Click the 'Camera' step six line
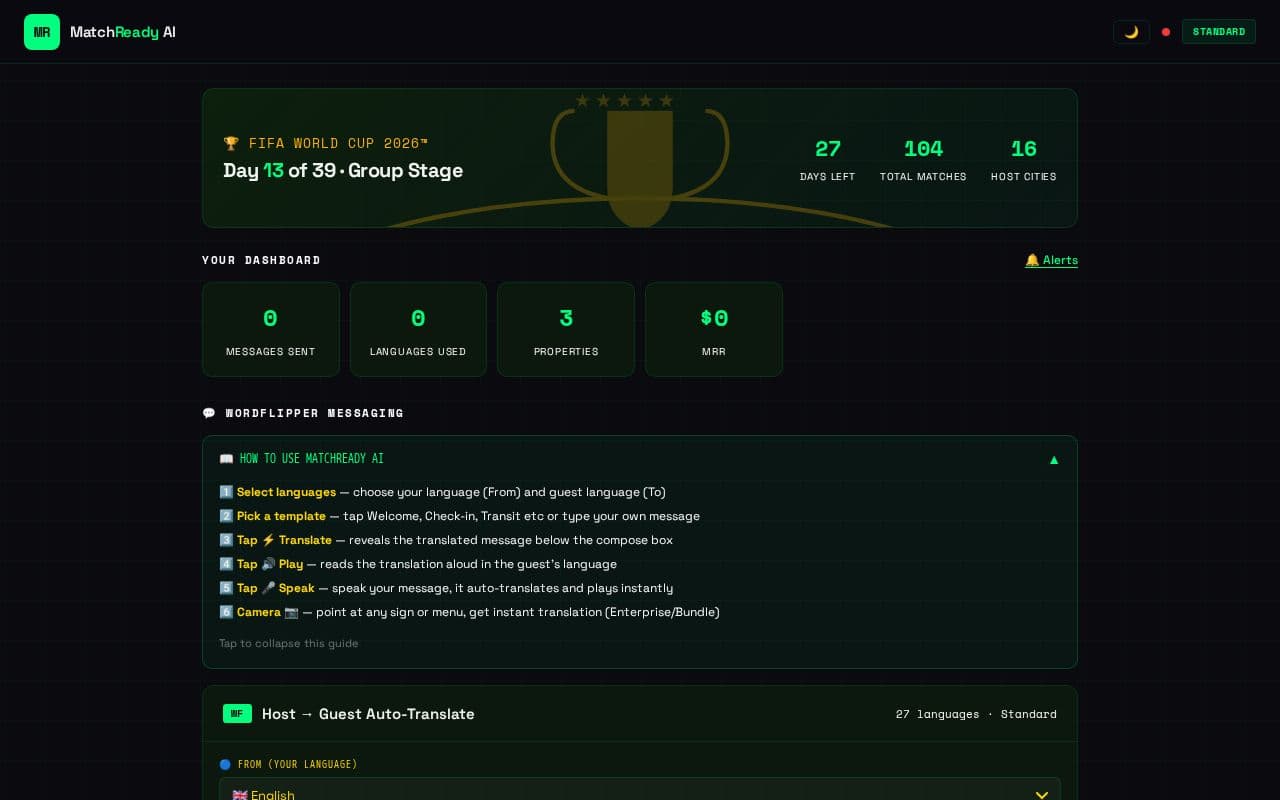Screen dimensions: 1280x800 click(x=469, y=612)
